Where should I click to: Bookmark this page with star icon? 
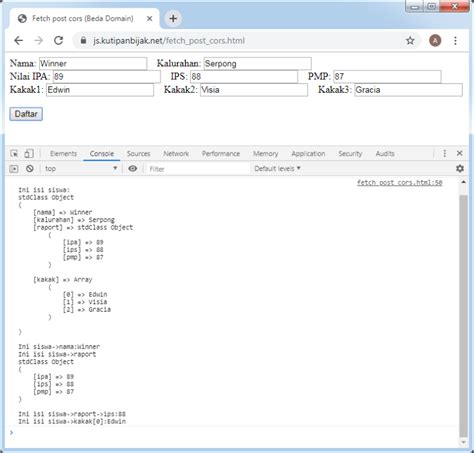click(x=410, y=41)
